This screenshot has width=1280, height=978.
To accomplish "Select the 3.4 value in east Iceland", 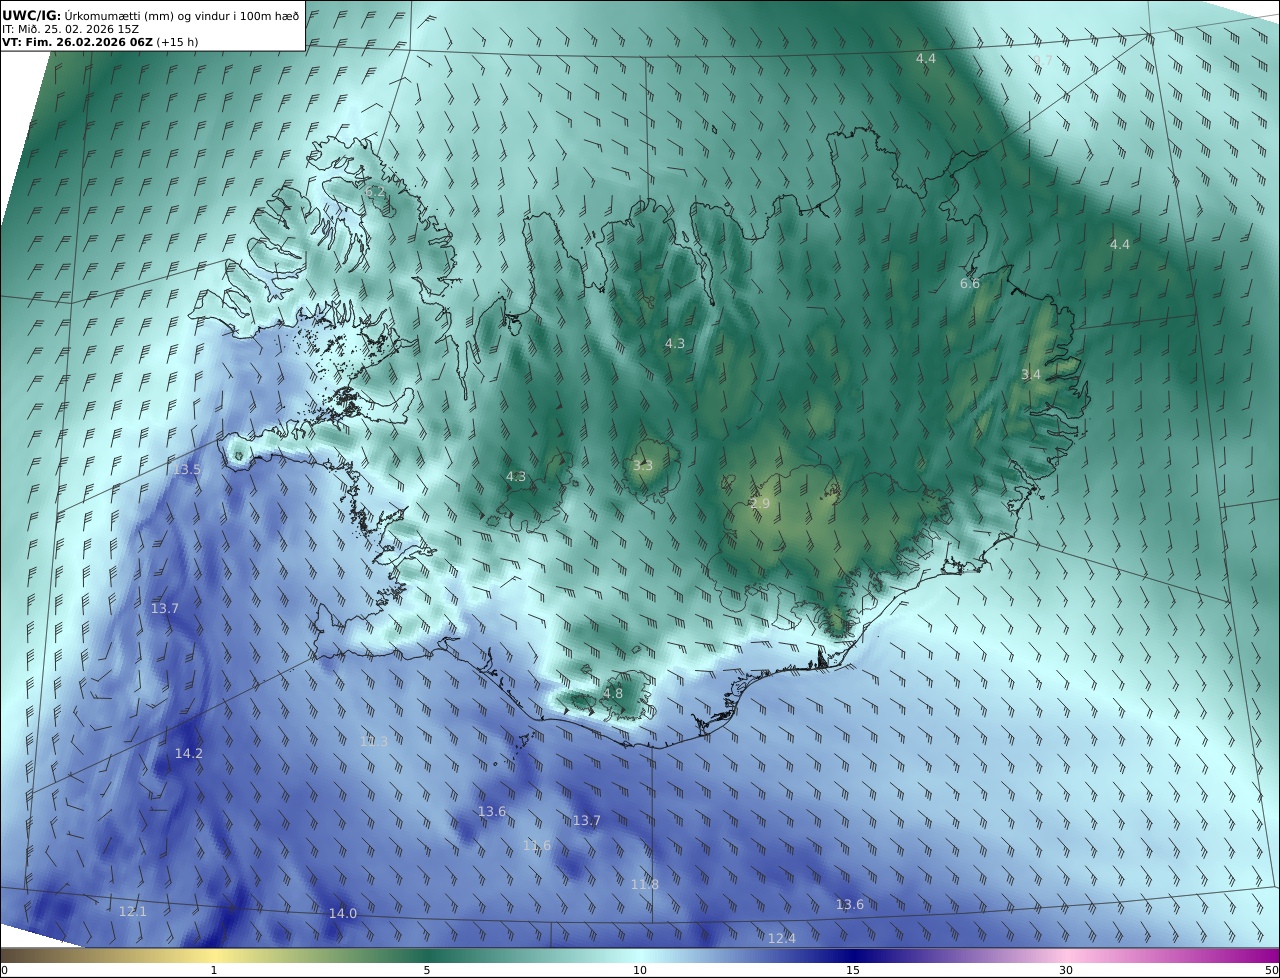I will click(1031, 375).
